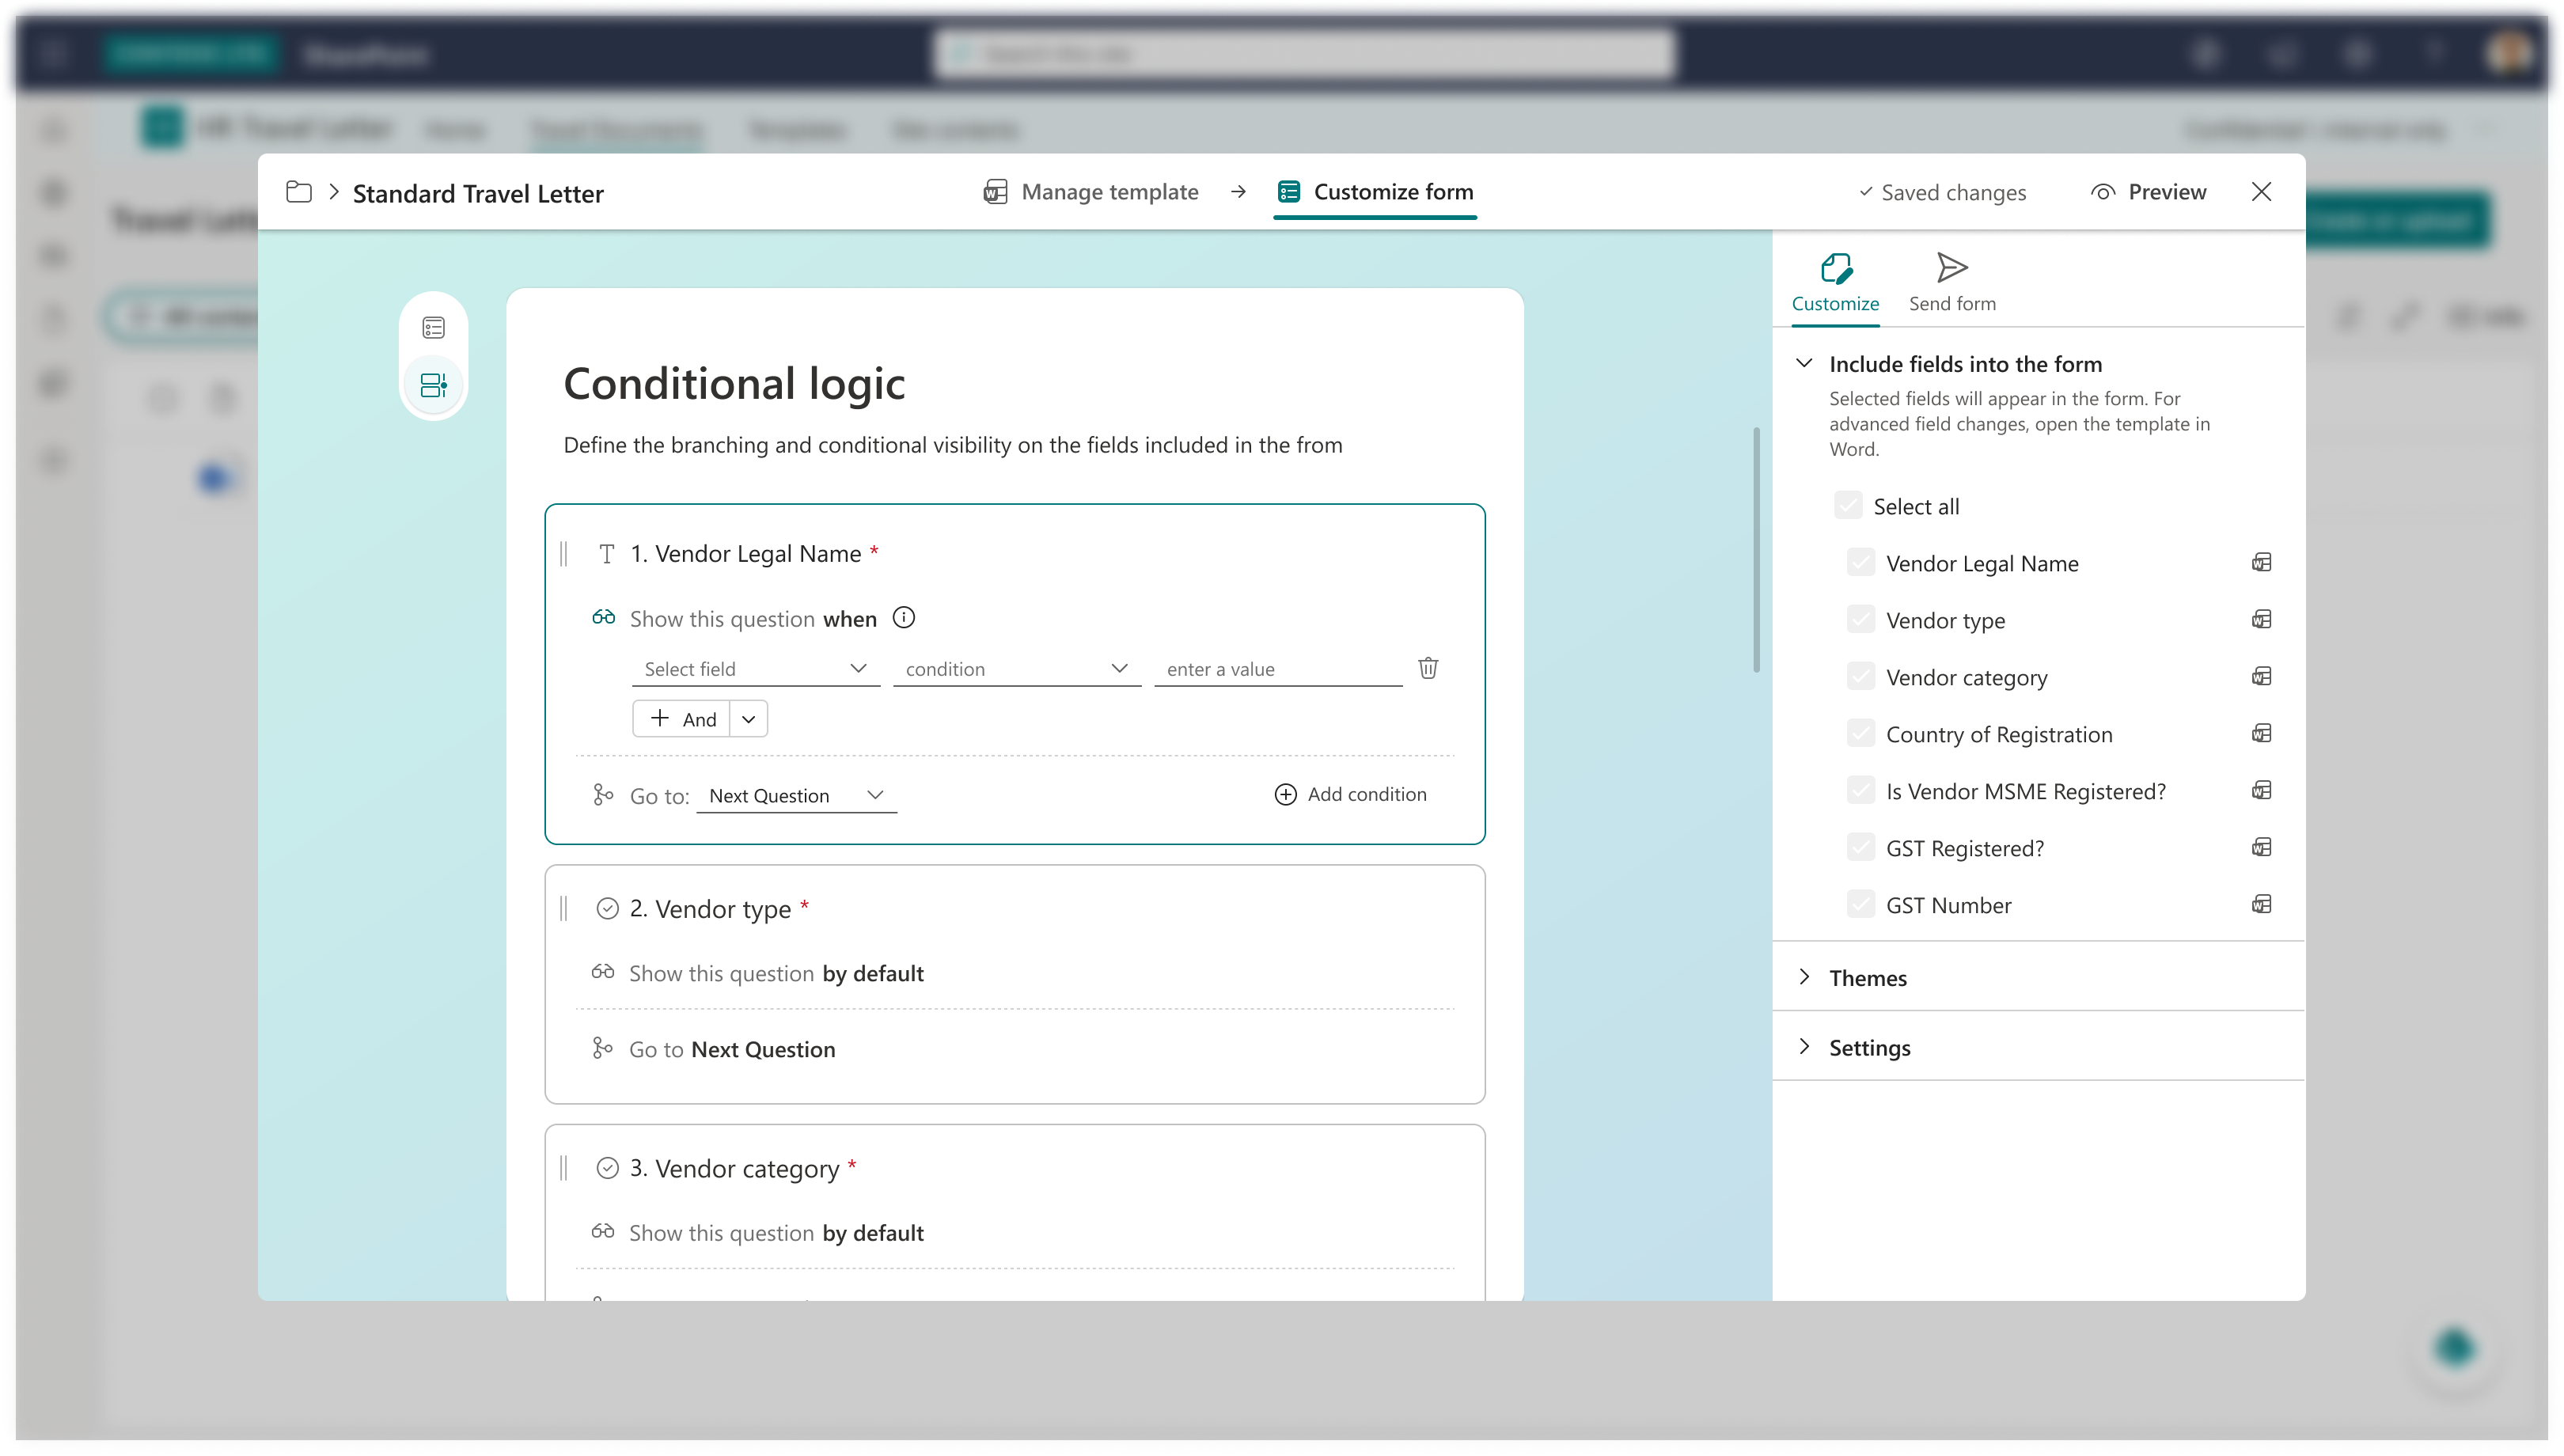Click Word icon next to Vendor Legal Name
This screenshot has height=1456, width=2564.
(x=2261, y=563)
